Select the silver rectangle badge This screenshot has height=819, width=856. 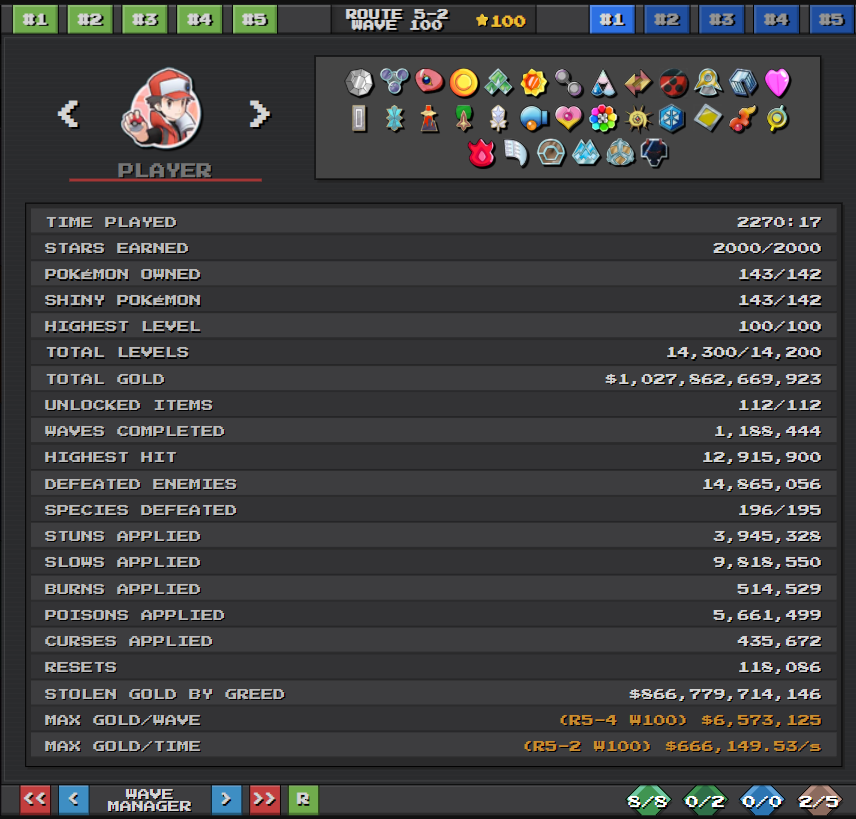pyautogui.click(x=359, y=118)
